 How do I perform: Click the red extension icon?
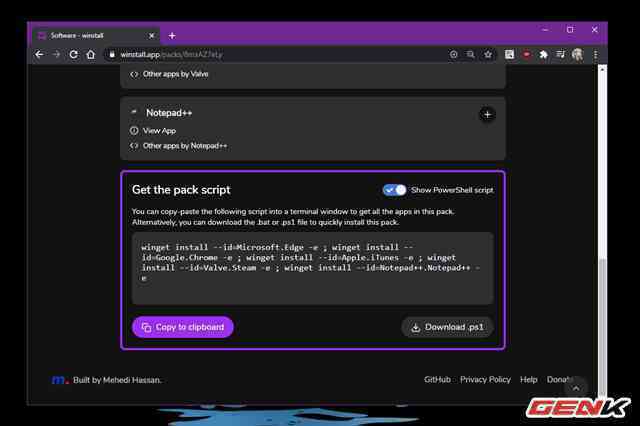coord(527,54)
